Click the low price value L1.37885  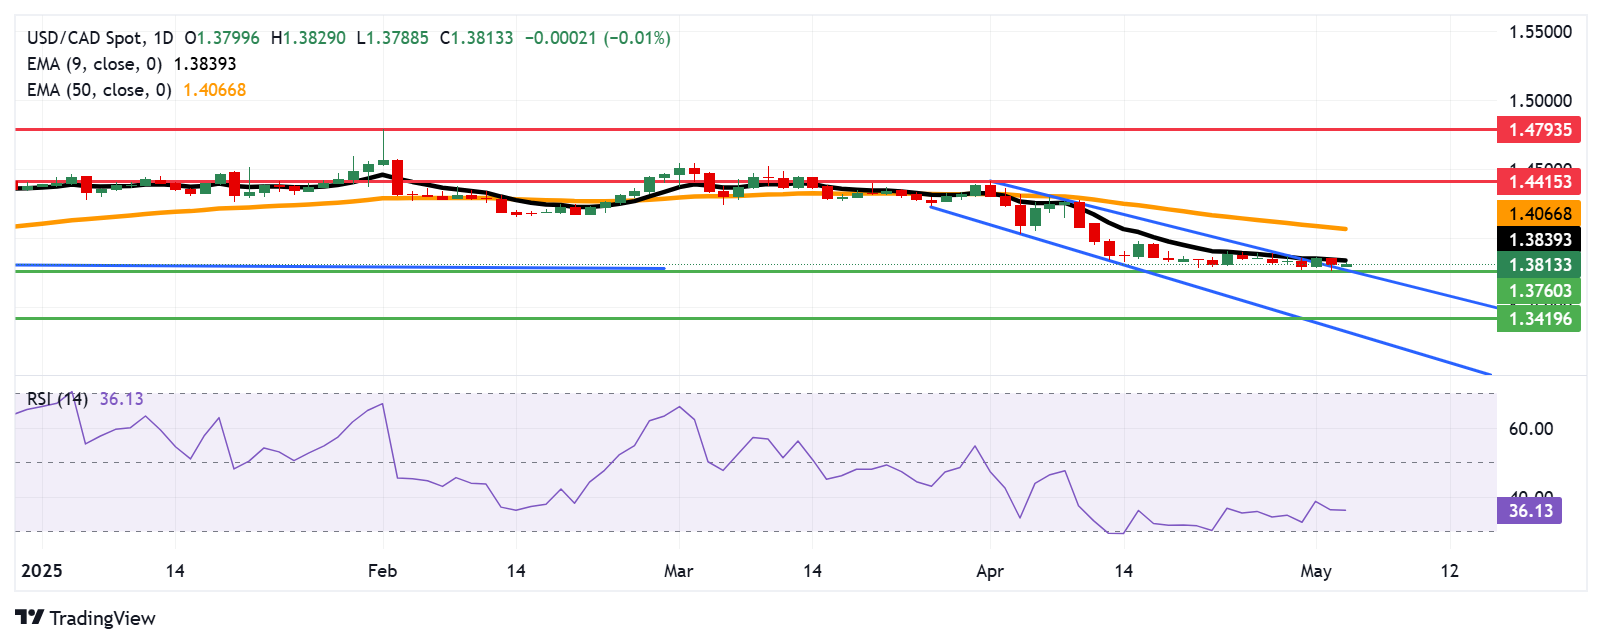click(x=392, y=38)
